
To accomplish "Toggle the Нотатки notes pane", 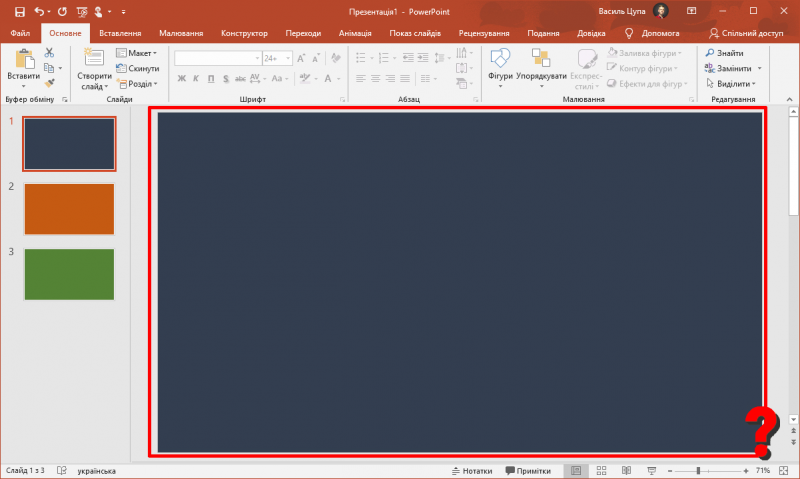I will click(473, 470).
